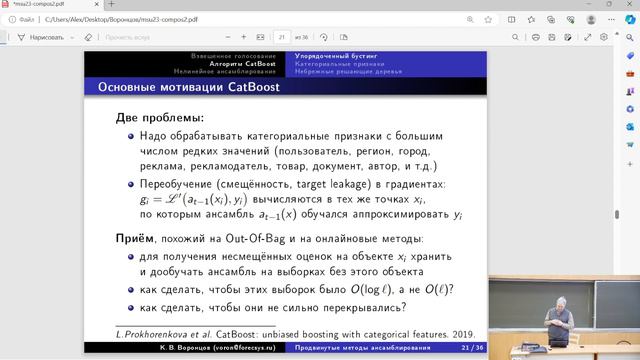
Task: Click the Prokhorenkova CatBoost citation text
Action: pyautogui.click(x=296, y=334)
